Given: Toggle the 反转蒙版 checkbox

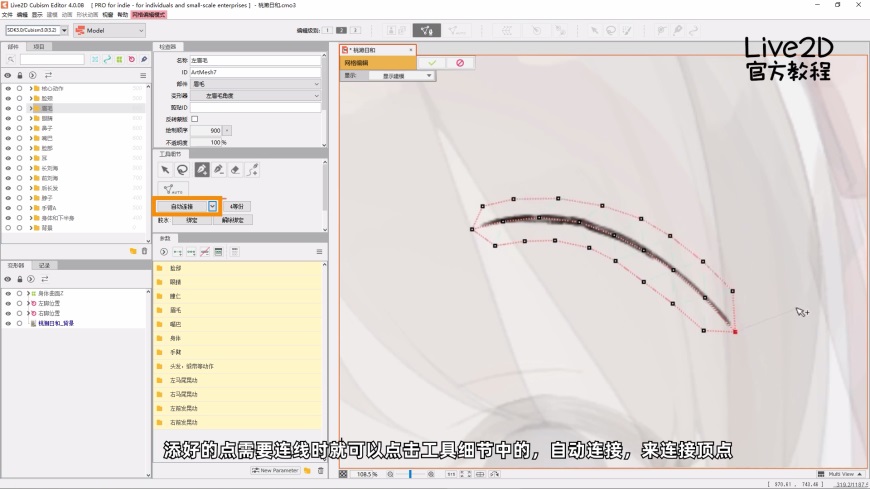Looking at the screenshot, I should [x=195, y=119].
